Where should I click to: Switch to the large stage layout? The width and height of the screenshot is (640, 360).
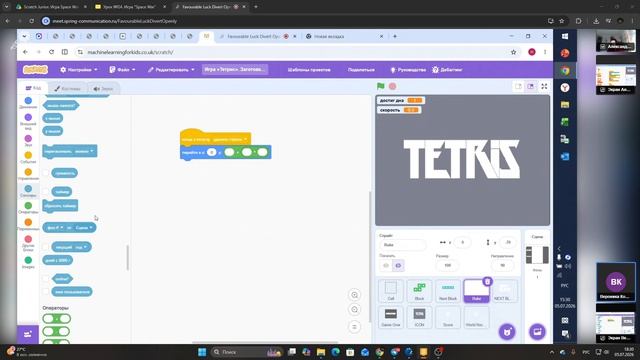(x=530, y=87)
